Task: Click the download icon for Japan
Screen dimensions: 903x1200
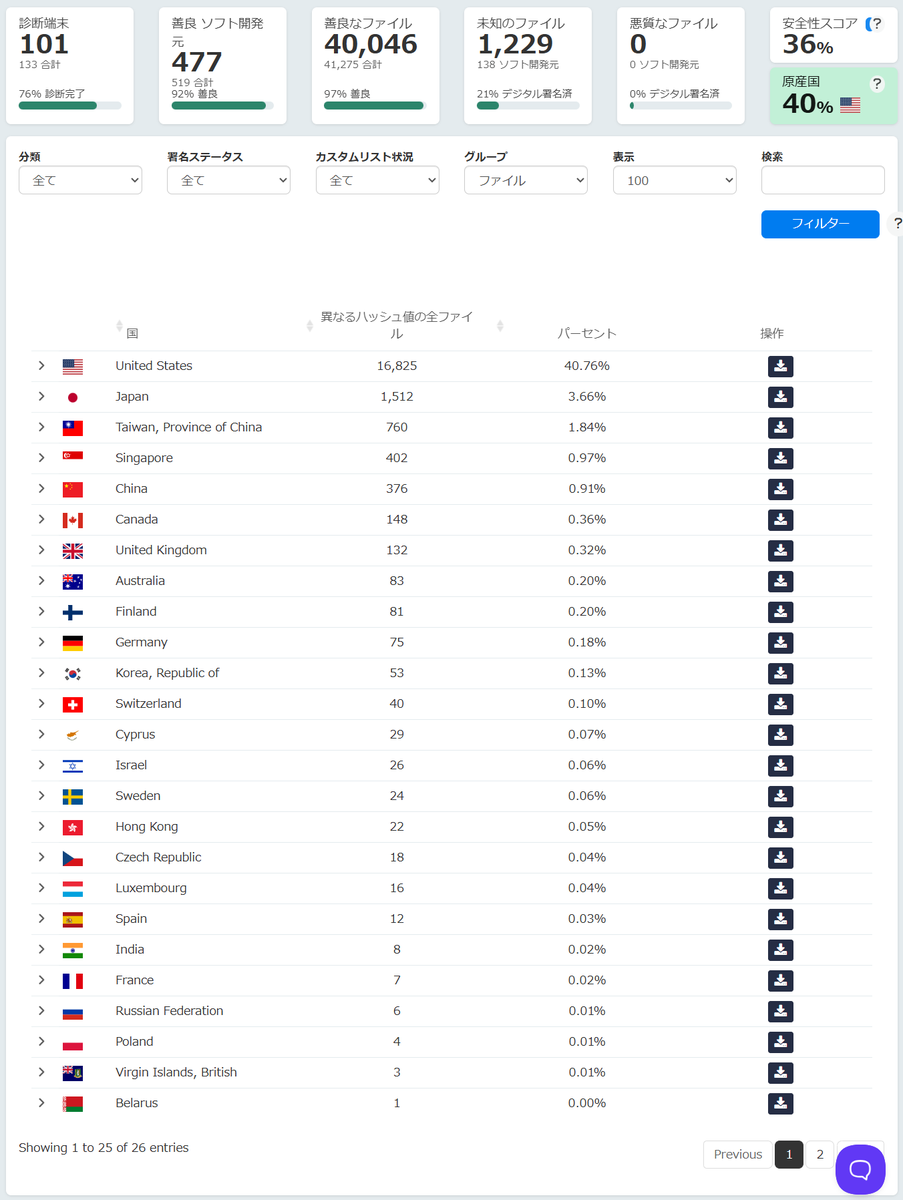Action: coord(780,397)
